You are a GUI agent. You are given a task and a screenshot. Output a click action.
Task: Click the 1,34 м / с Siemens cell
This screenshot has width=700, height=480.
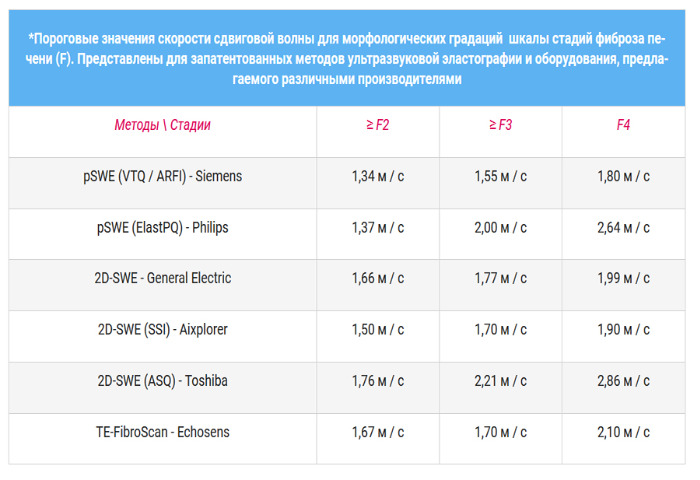(377, 176)
